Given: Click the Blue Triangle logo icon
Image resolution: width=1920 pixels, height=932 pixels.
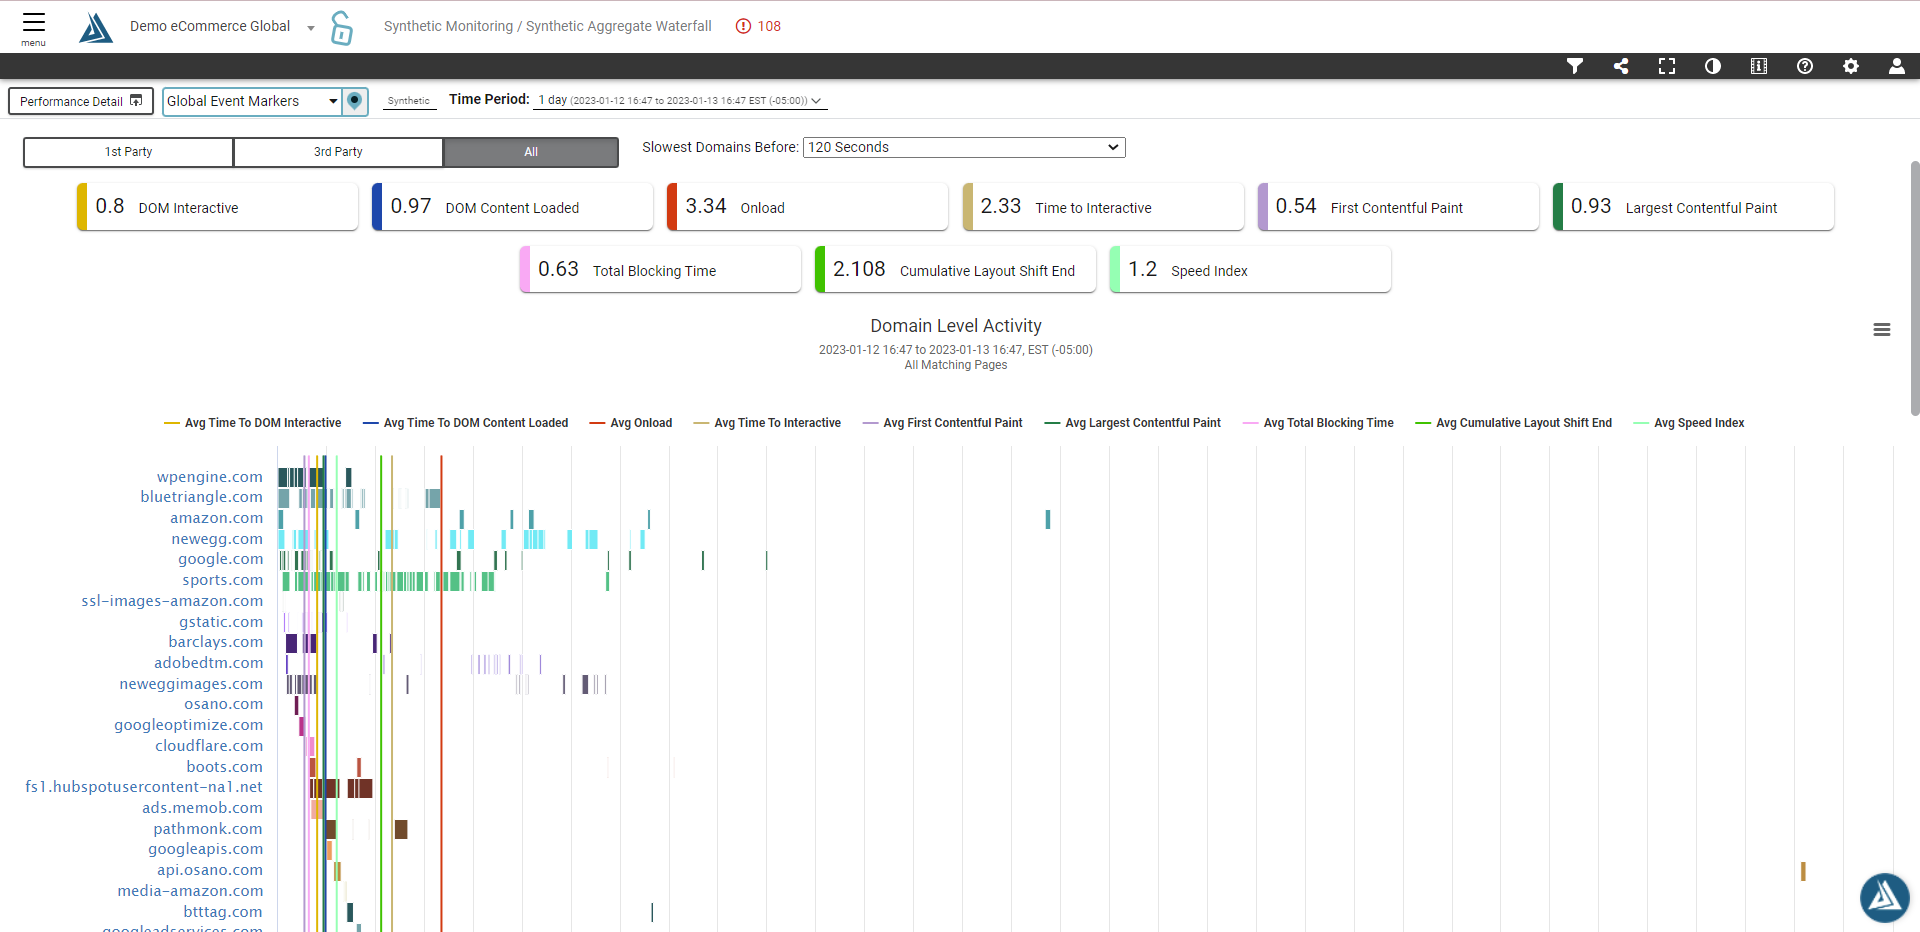Looking at the screenshot, I should [x=96, y=28].
